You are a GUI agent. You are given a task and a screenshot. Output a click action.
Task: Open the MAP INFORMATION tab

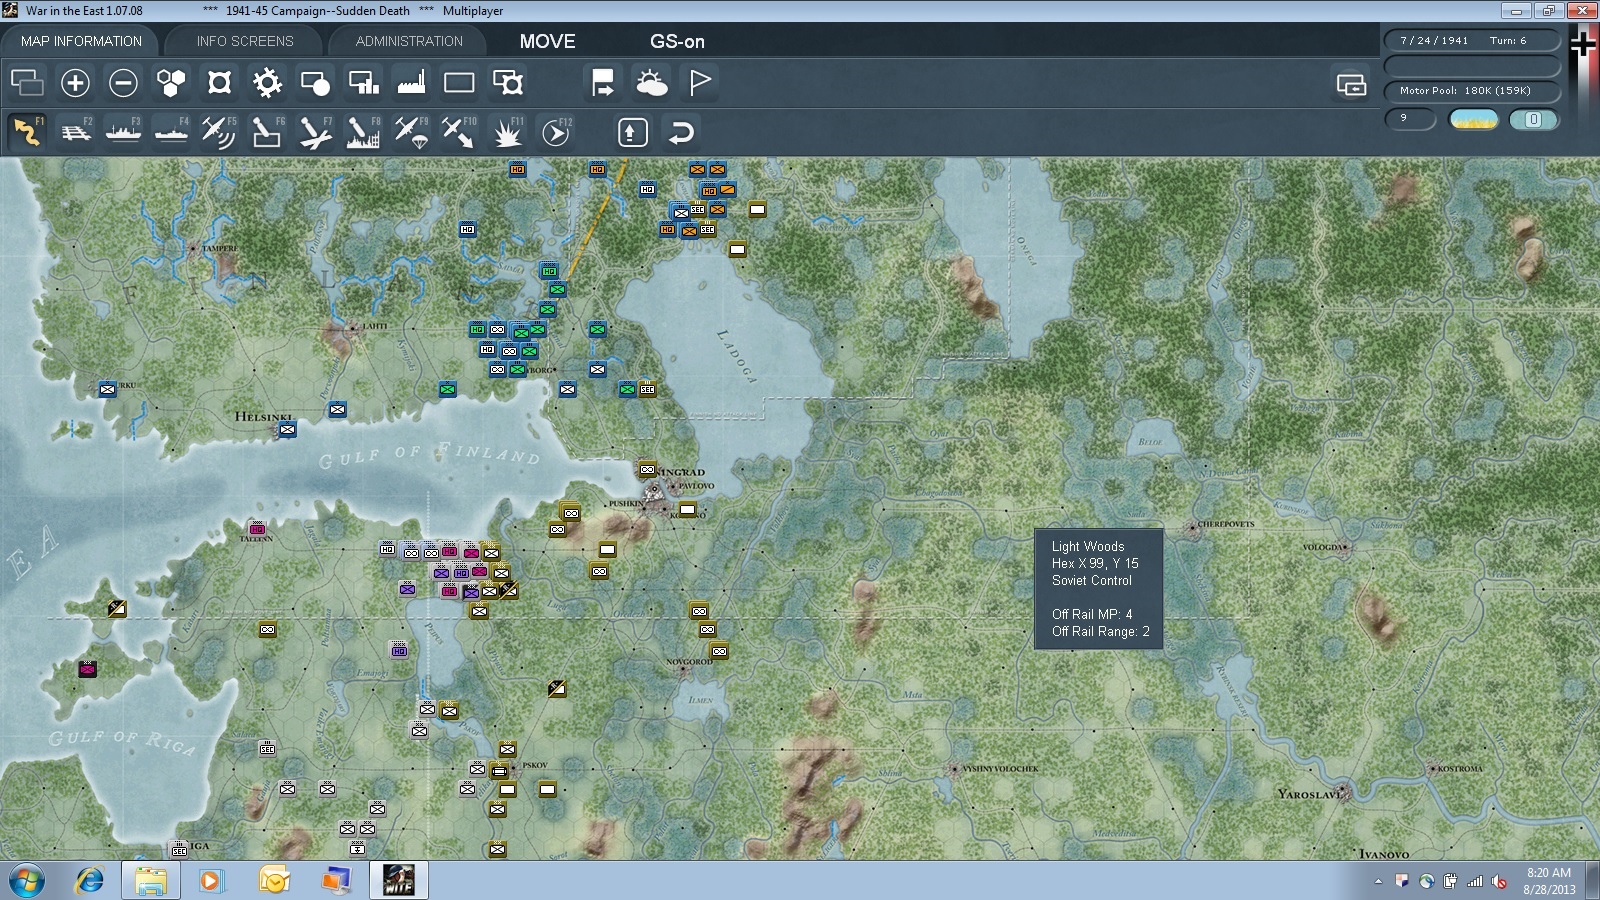coord(81,41)
